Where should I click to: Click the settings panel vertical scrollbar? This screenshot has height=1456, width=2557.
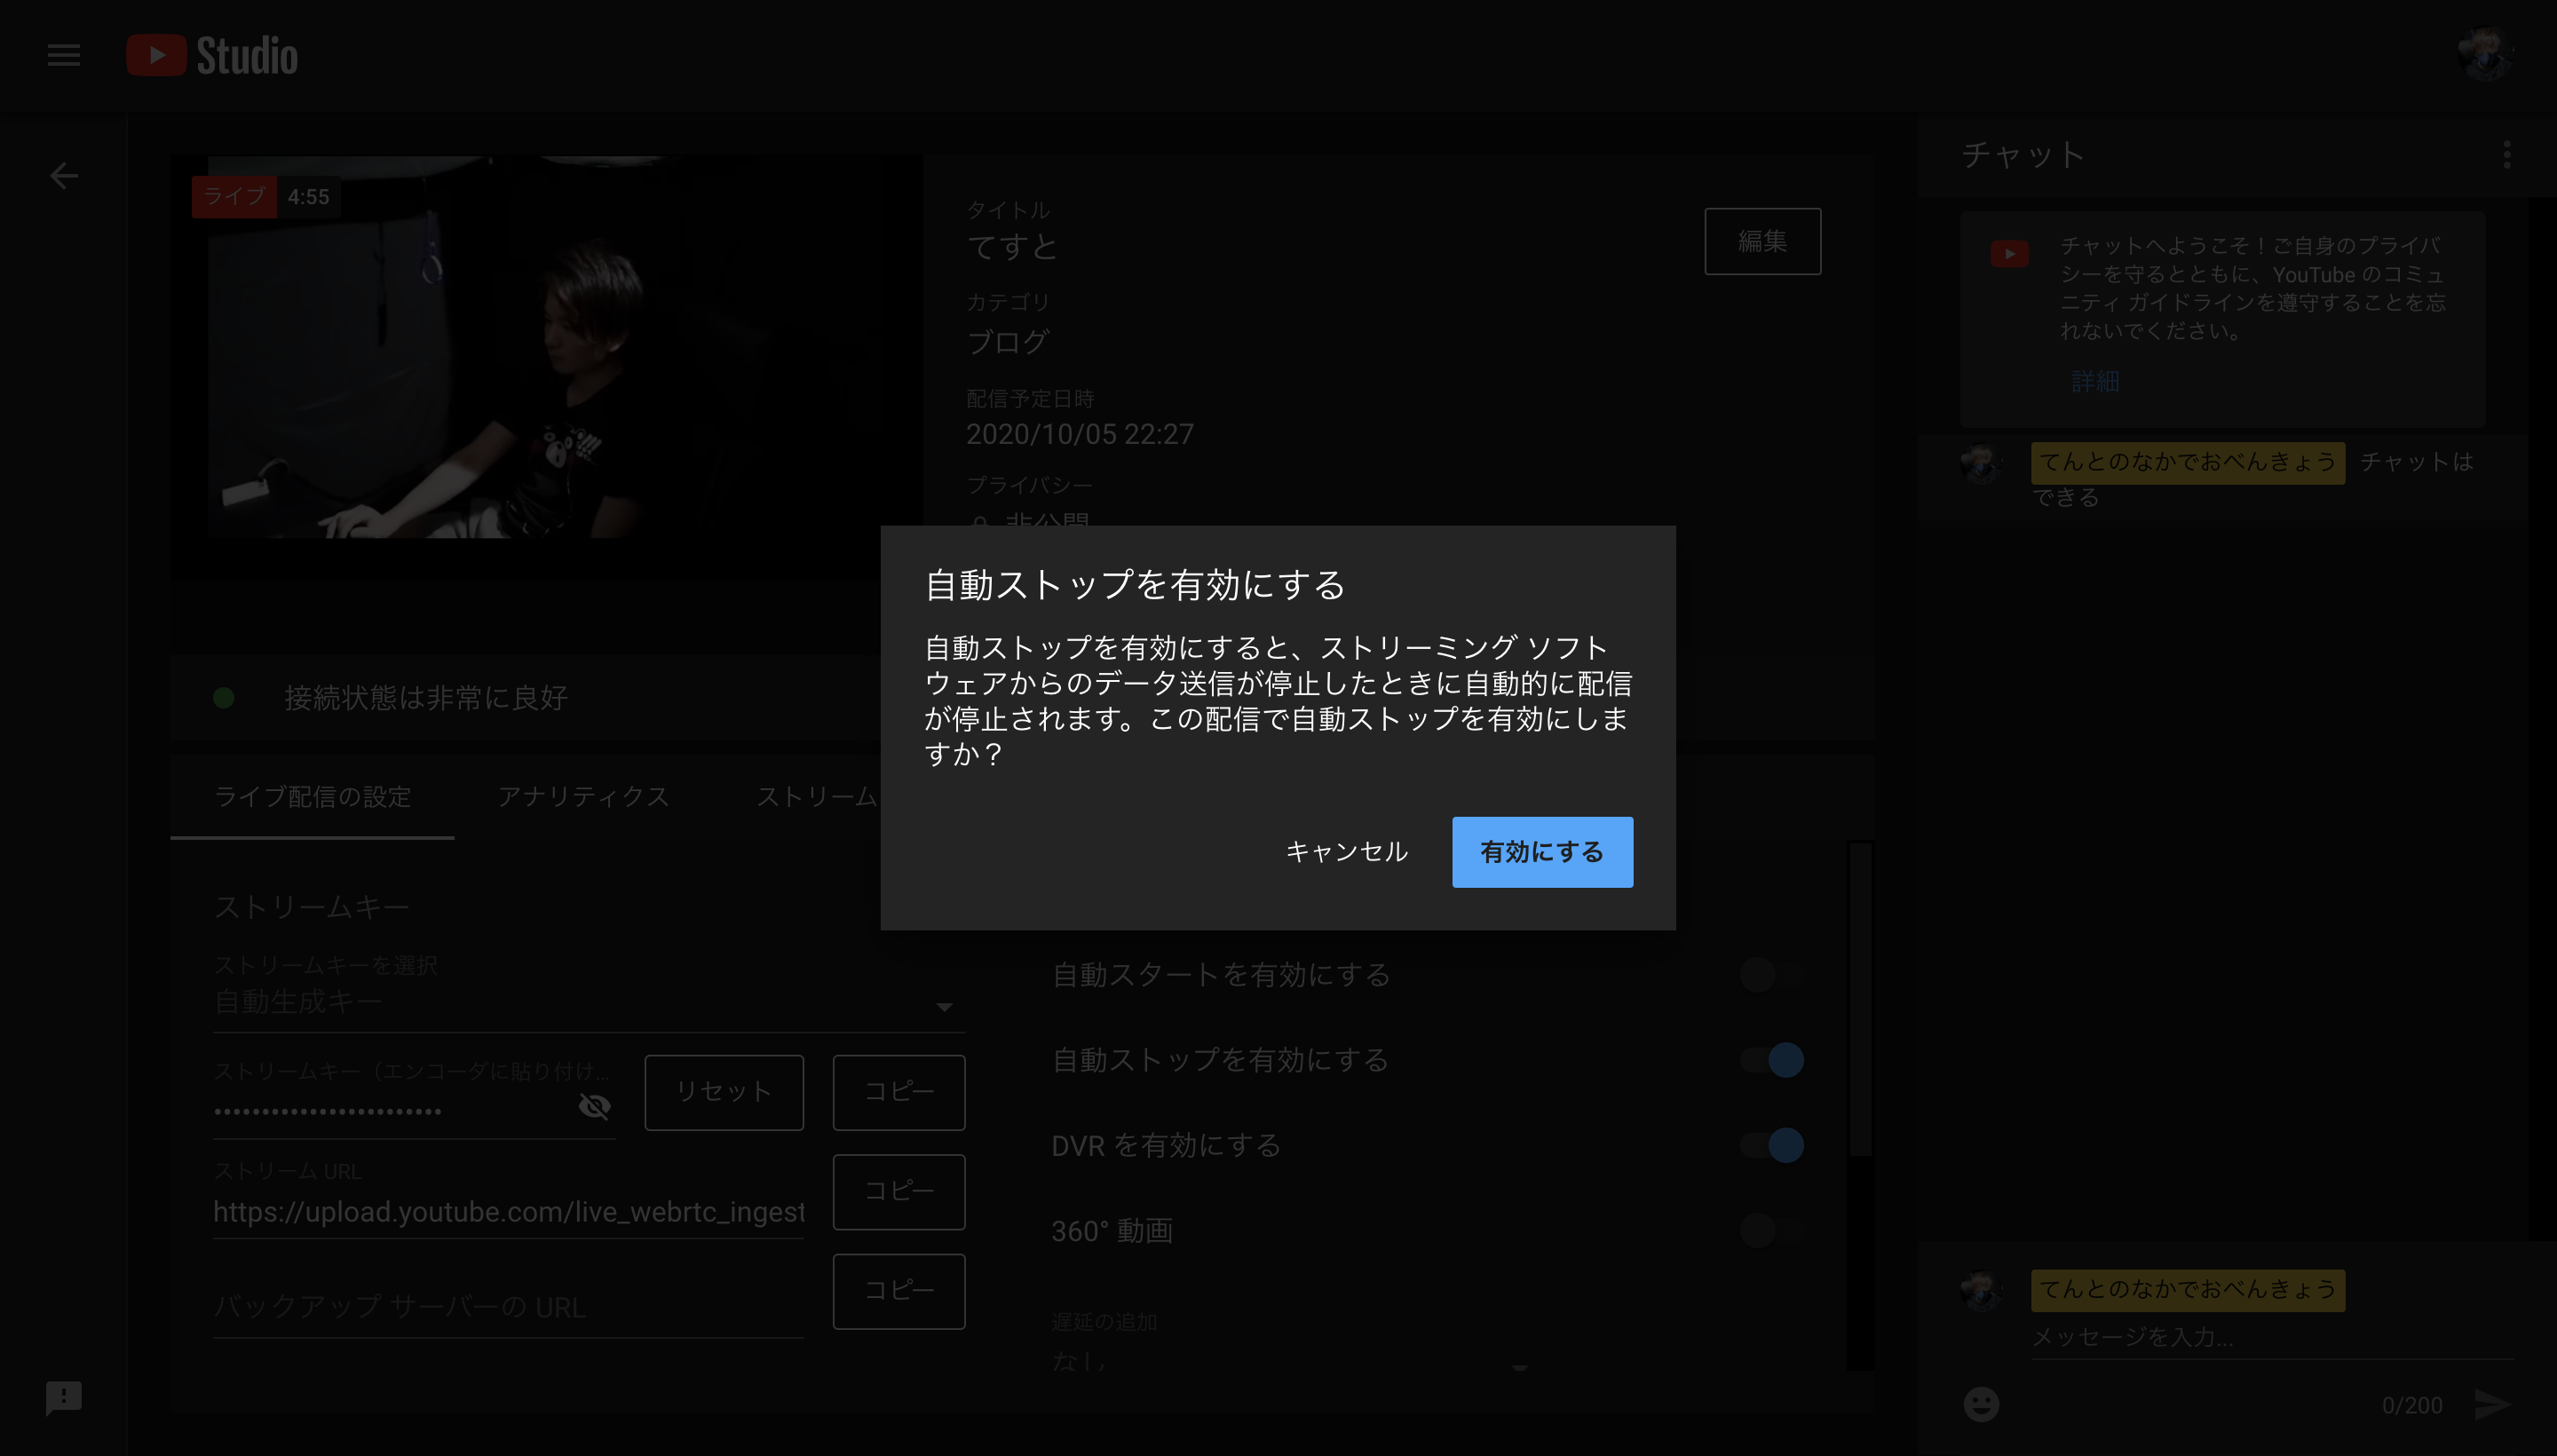(x=1859, y=1000)
